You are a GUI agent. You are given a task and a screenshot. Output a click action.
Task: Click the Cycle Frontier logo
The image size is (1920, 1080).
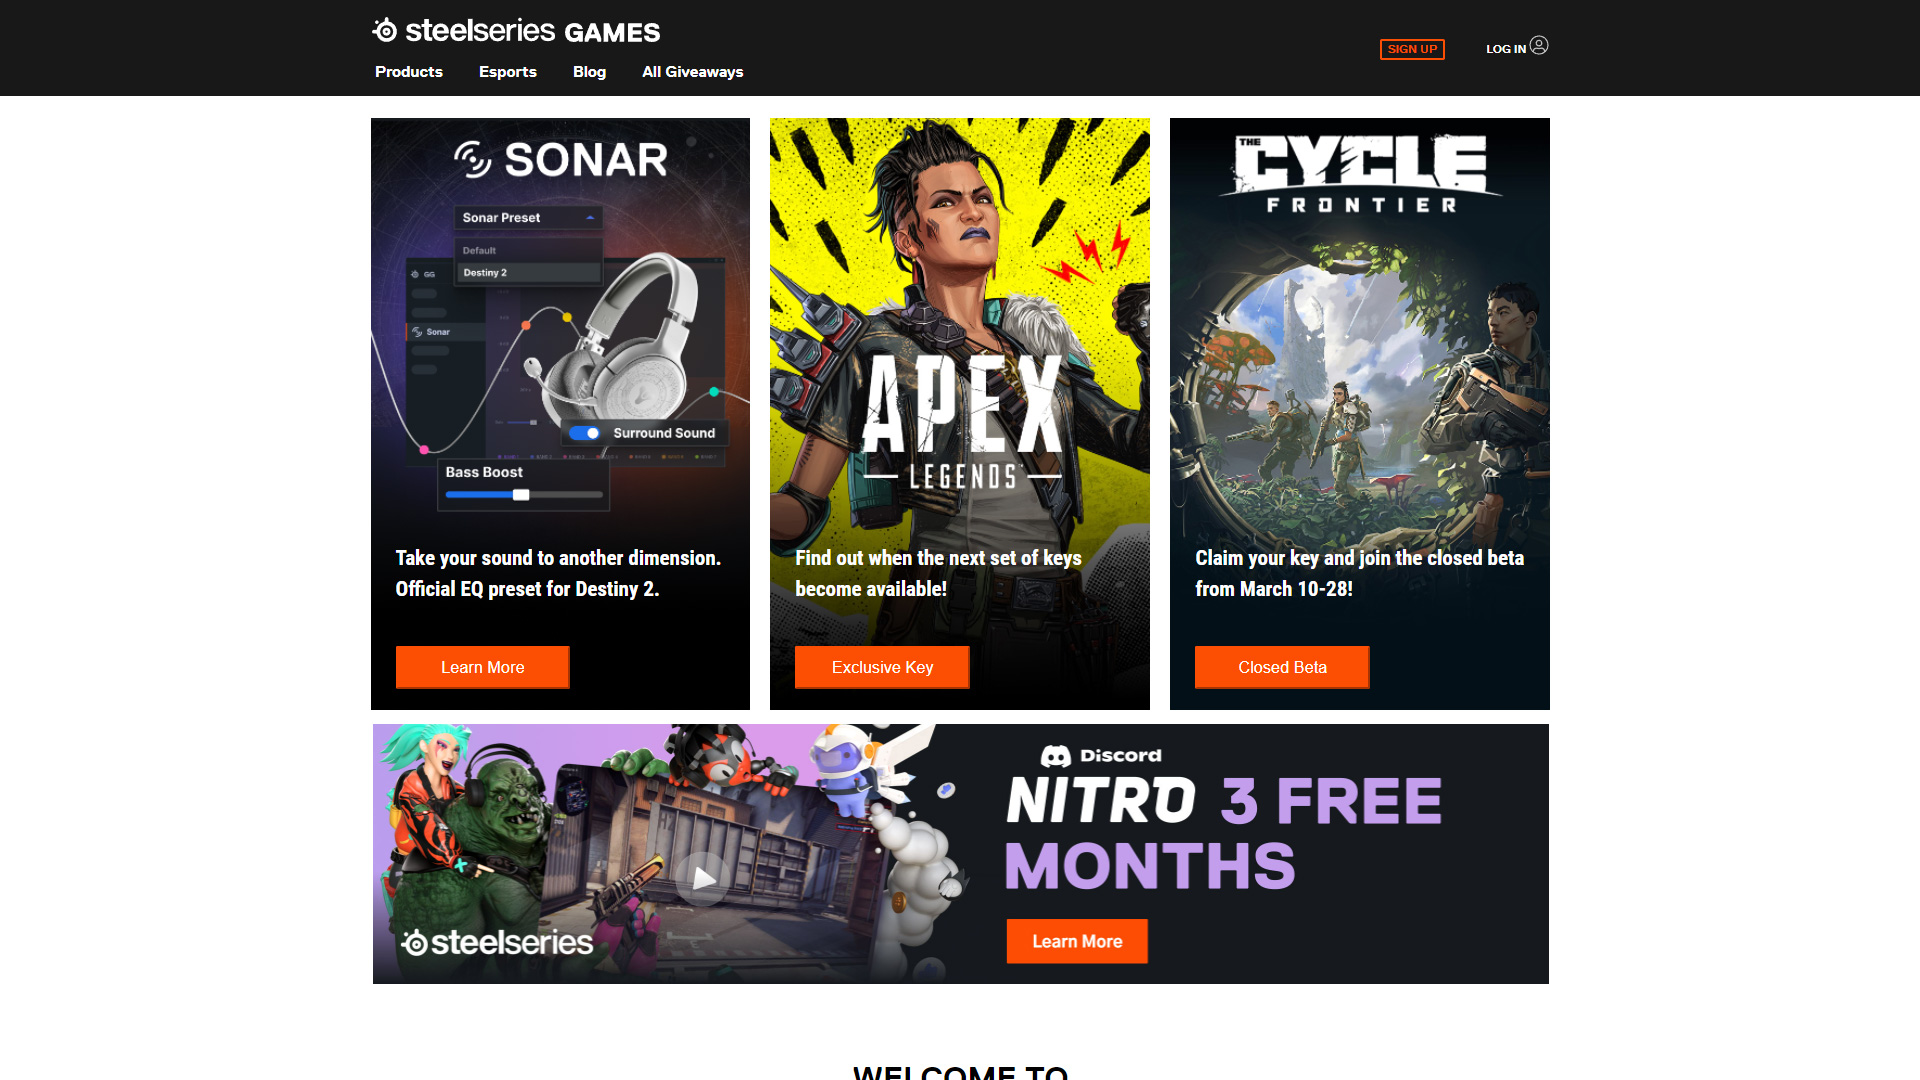[x=1360, y=174]
